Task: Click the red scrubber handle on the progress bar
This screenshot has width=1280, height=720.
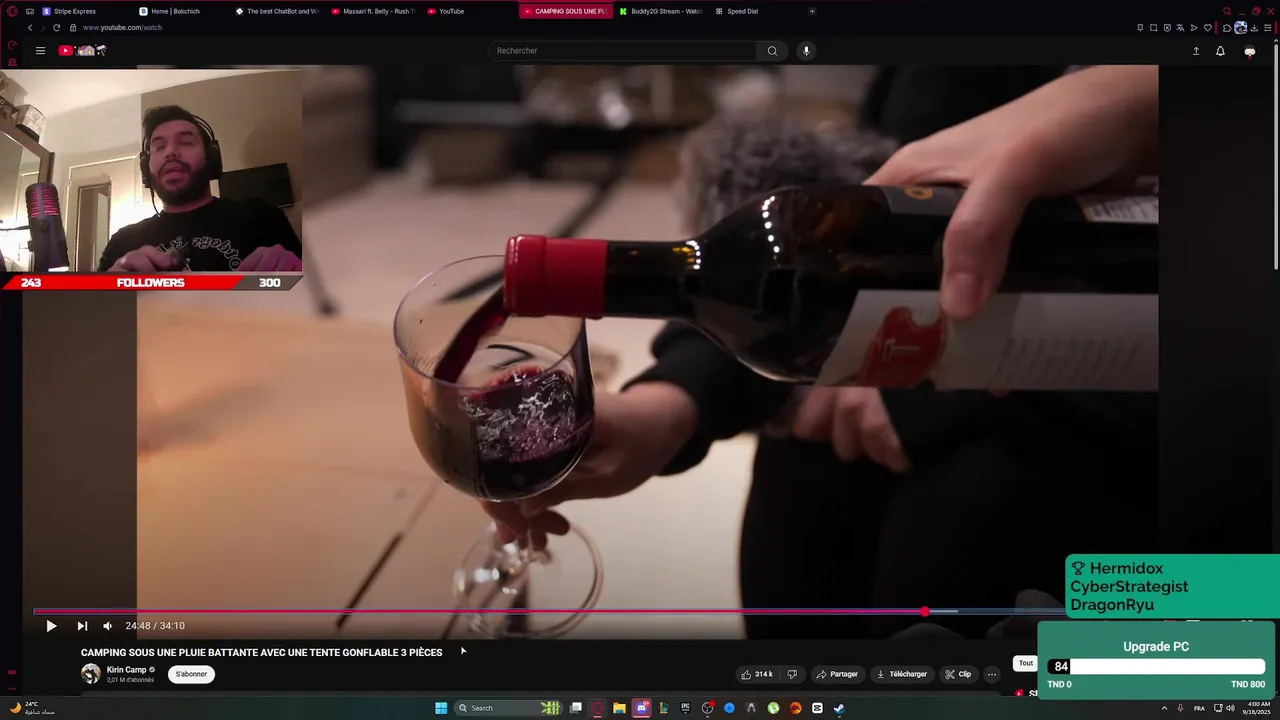Action: point(925,611)
